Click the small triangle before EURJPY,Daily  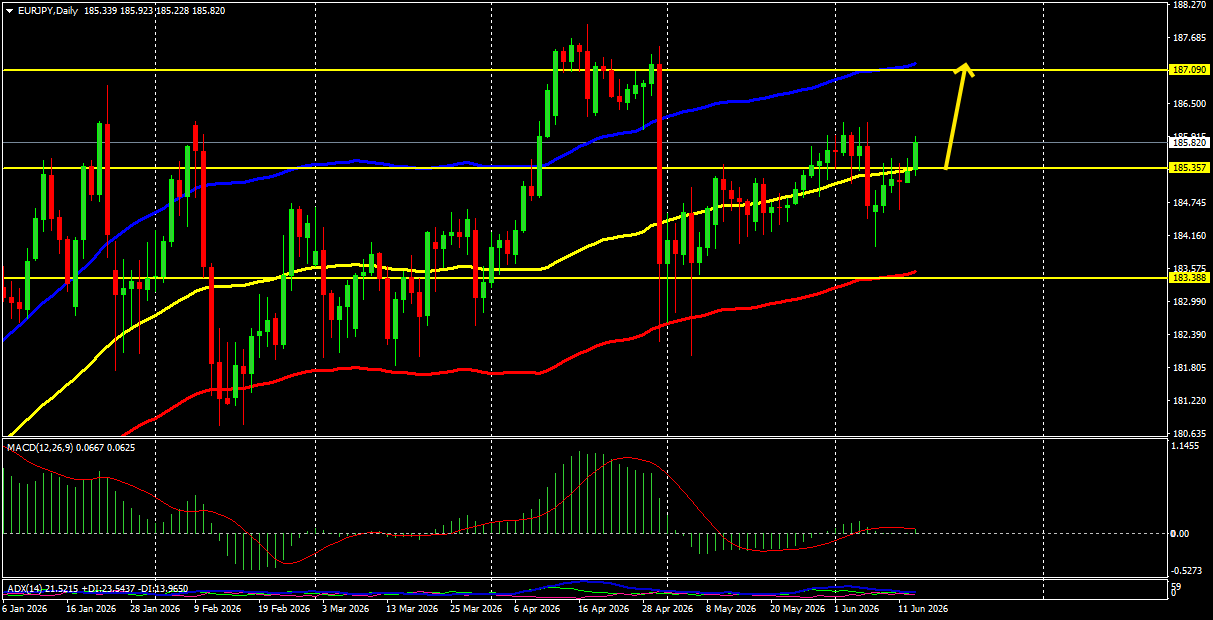click(x=9, y=10)
